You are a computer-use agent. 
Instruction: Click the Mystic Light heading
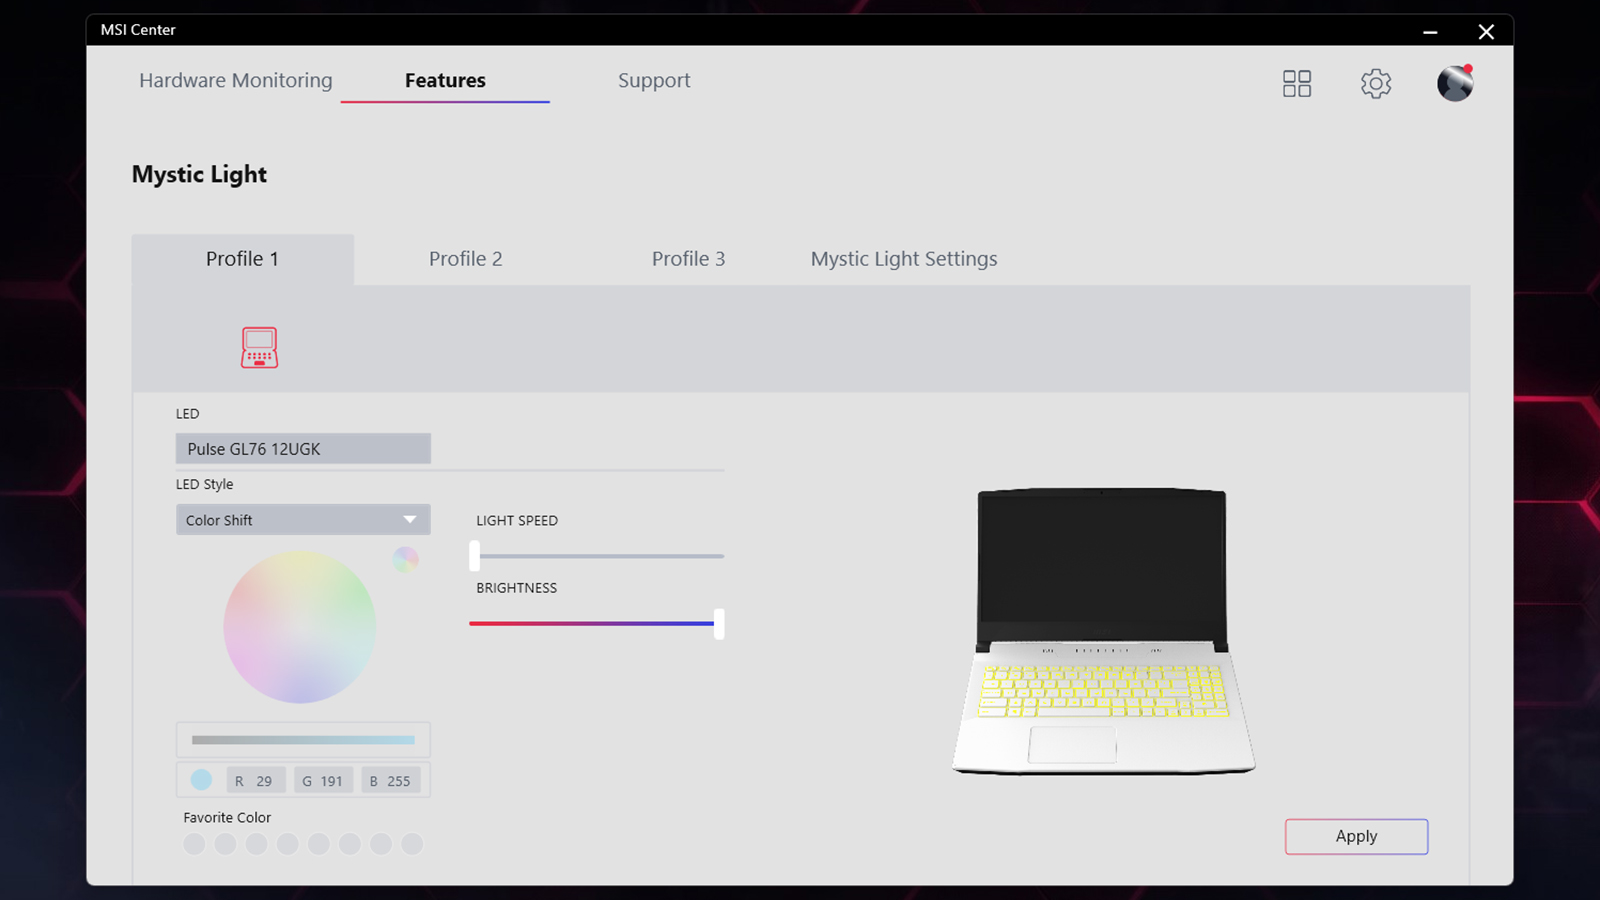(199, 174)
